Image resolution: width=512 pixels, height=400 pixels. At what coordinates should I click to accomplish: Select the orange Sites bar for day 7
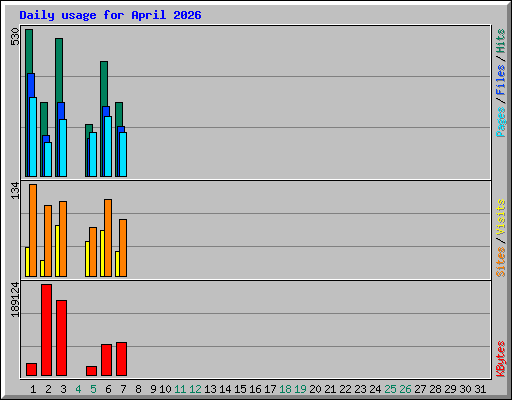(x=123, y=248)
